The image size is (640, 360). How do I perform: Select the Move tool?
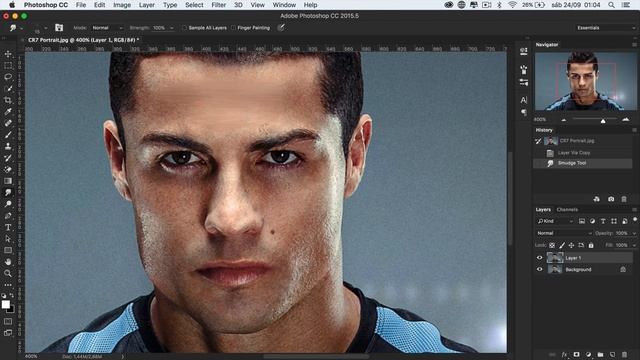8,54
